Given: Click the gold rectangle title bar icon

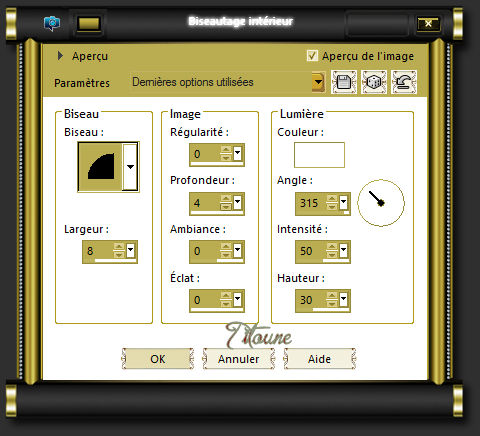Looking at the screenshot, I should tap(89, 24).
